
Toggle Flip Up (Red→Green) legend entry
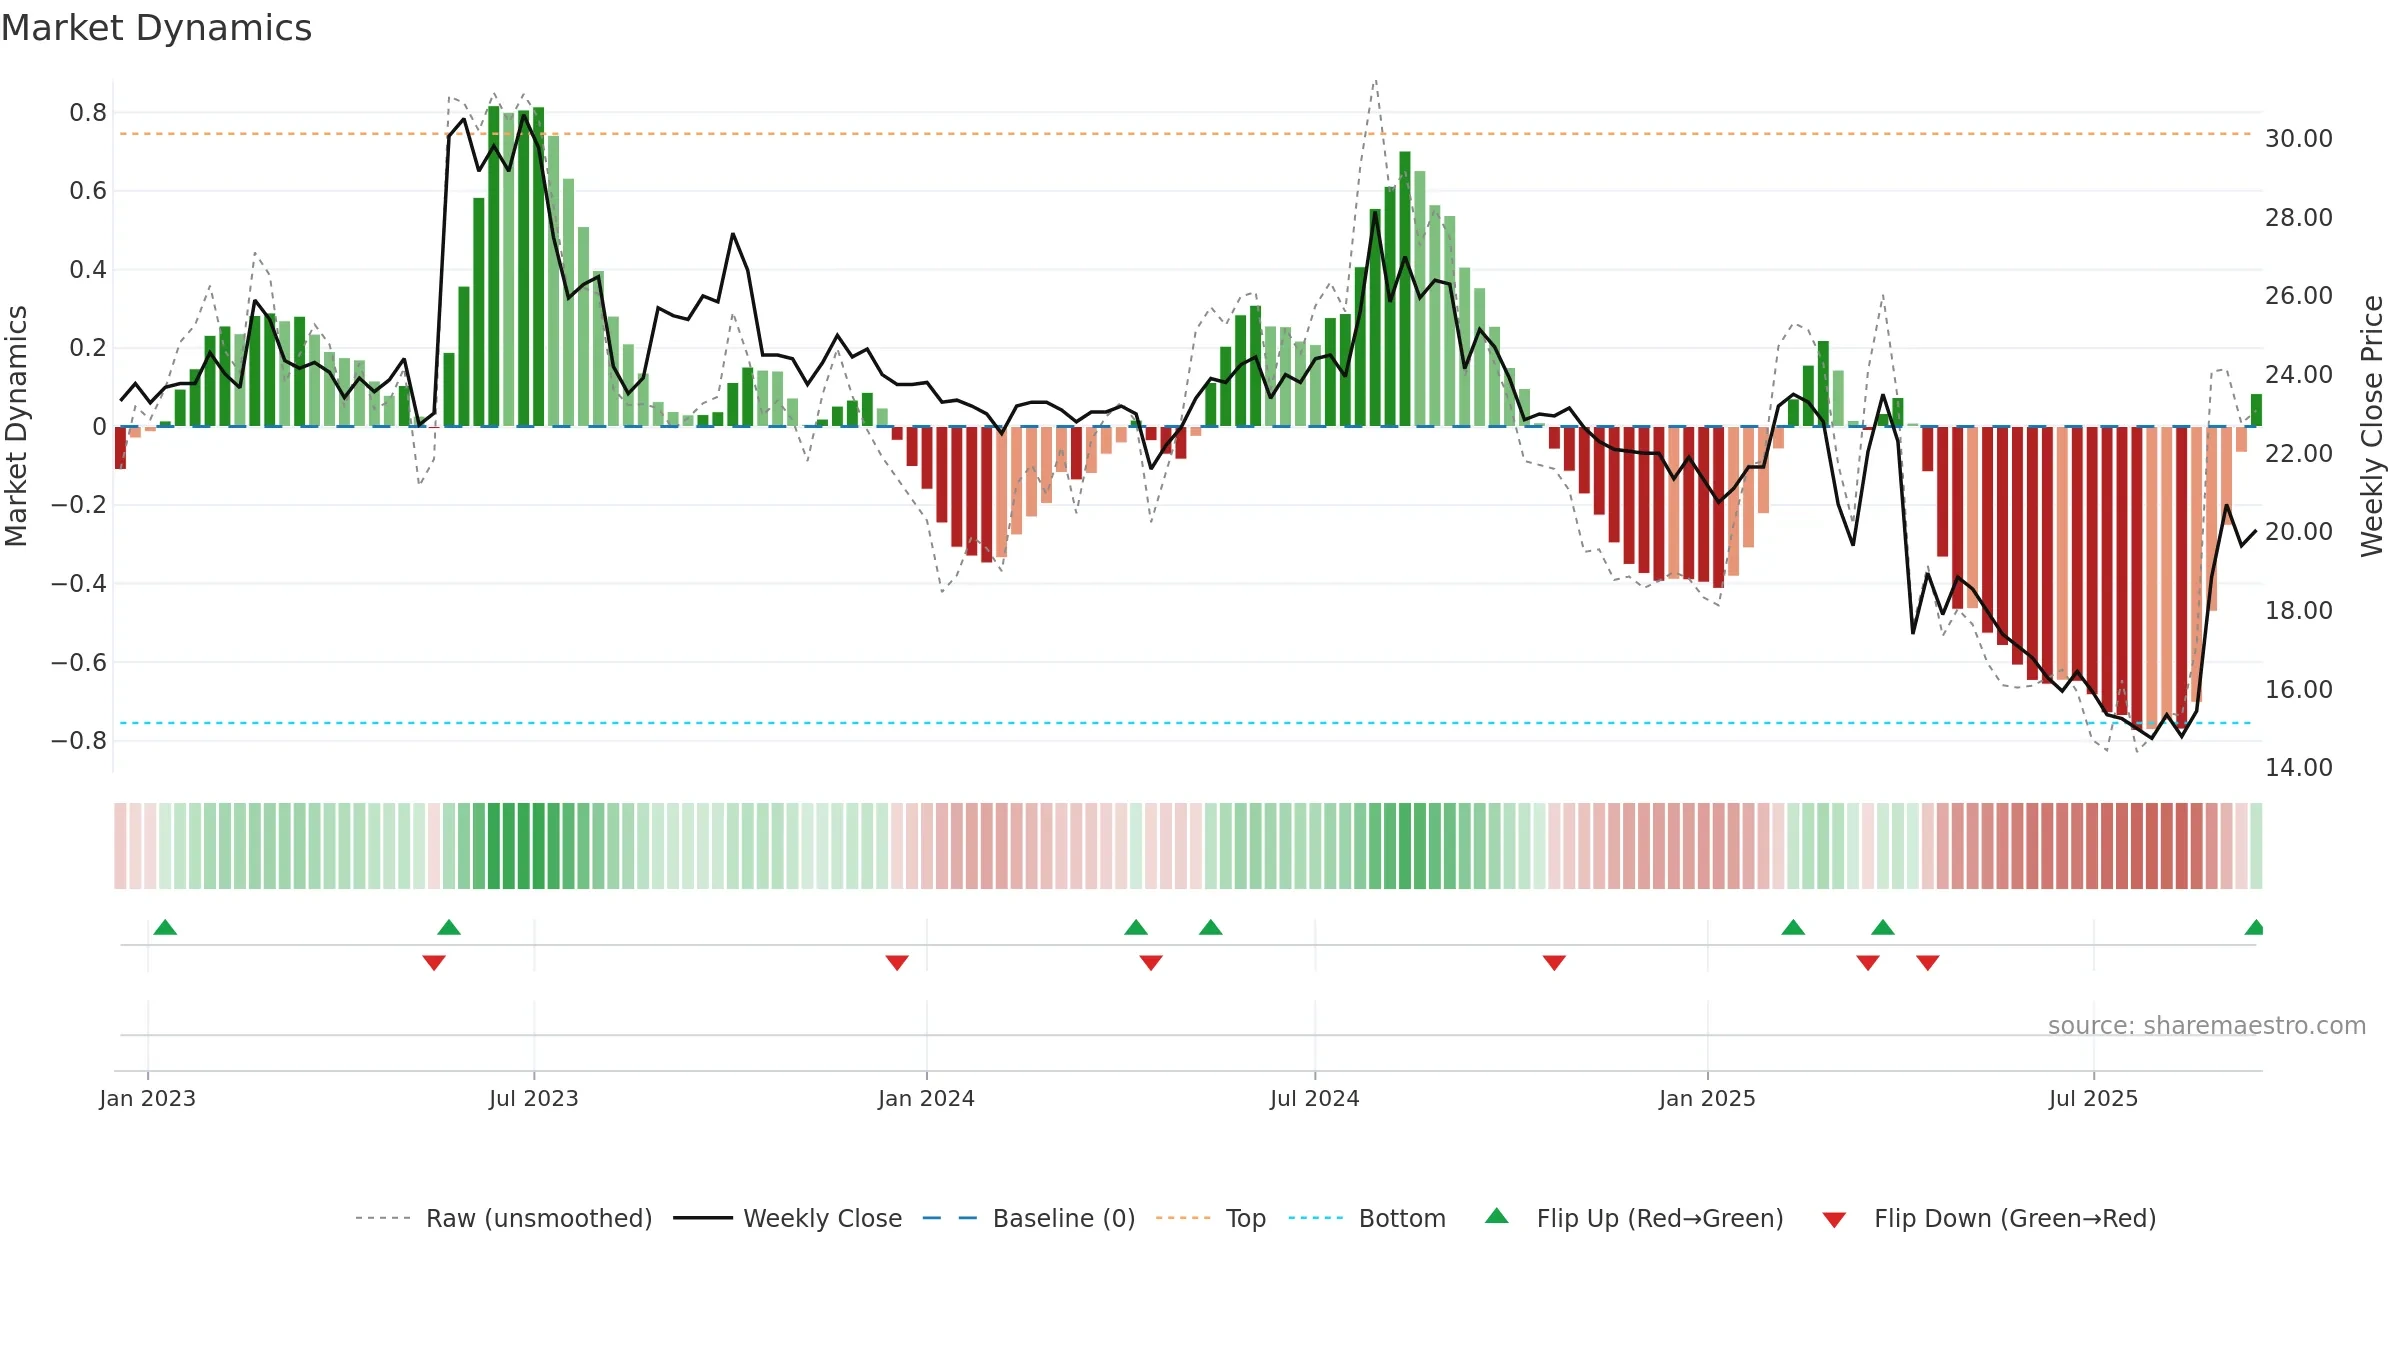(x=1634, y=1218)
